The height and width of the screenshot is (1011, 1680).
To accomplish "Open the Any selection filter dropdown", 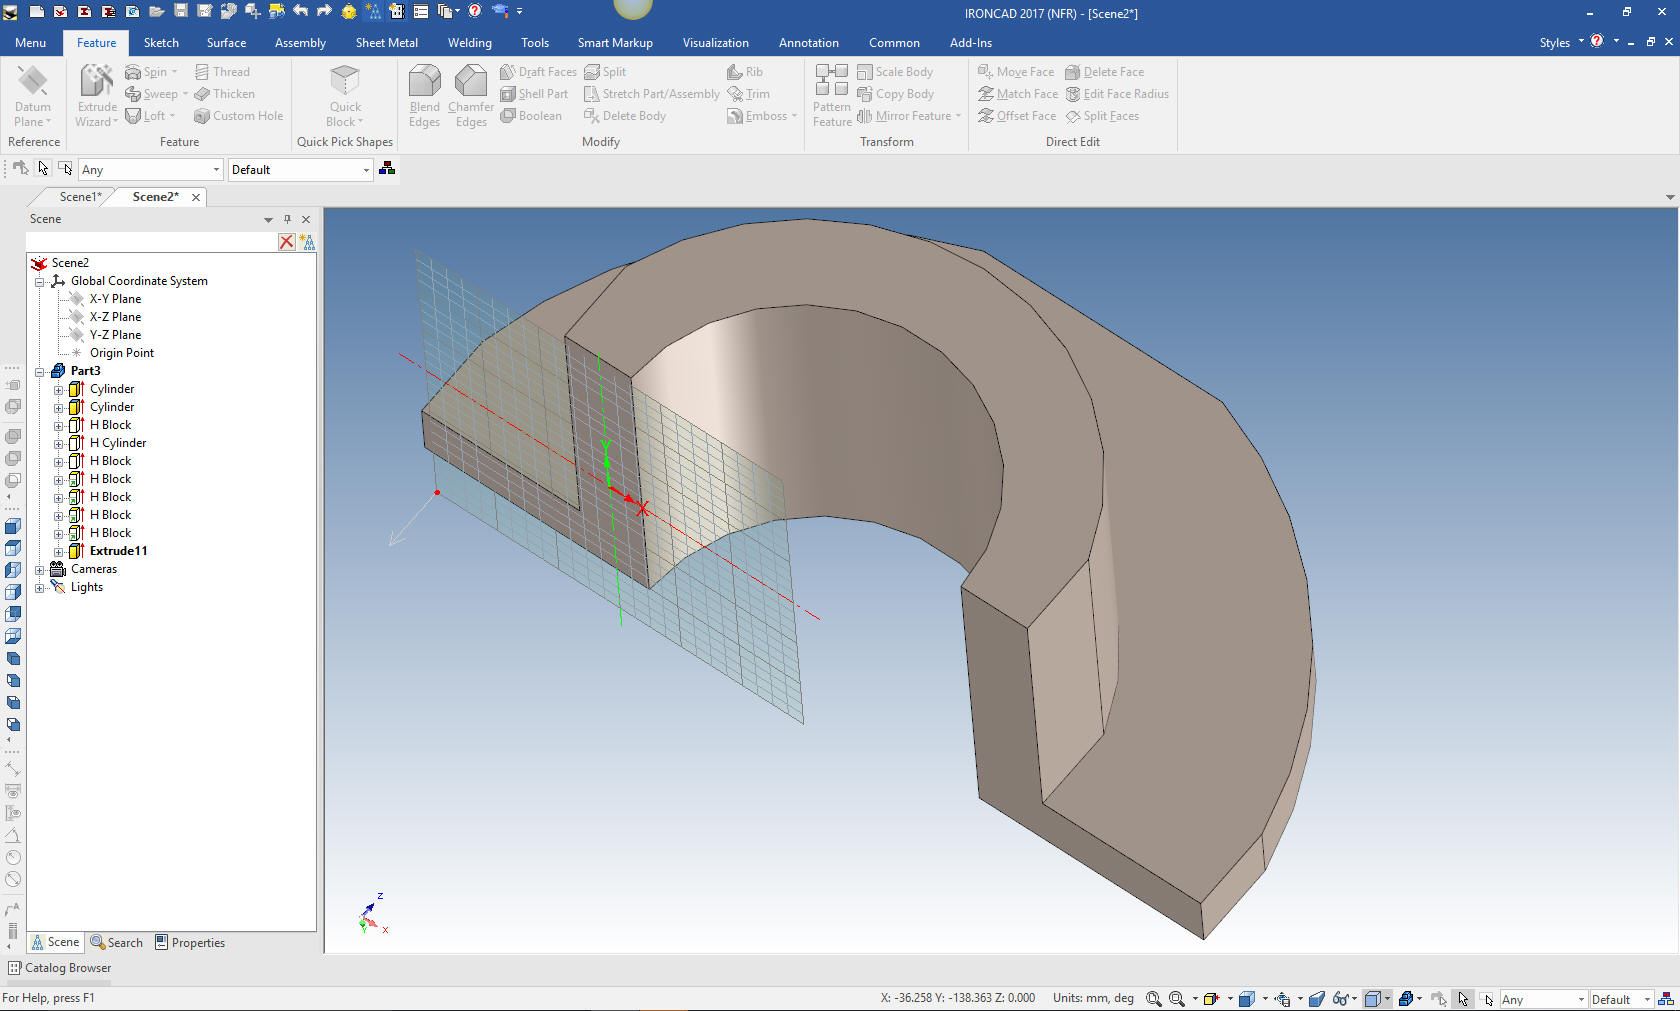I will coord(216,170).
